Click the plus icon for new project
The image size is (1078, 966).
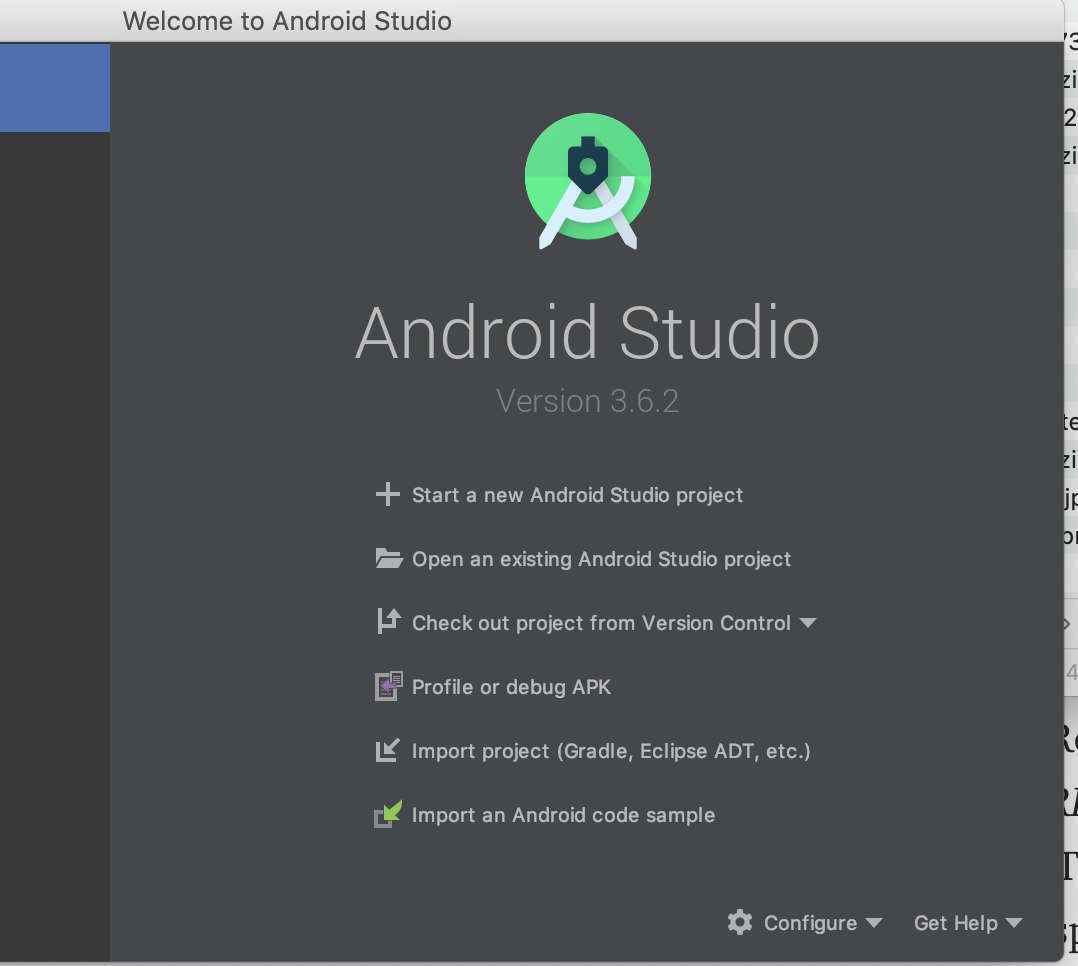[388, 494]
